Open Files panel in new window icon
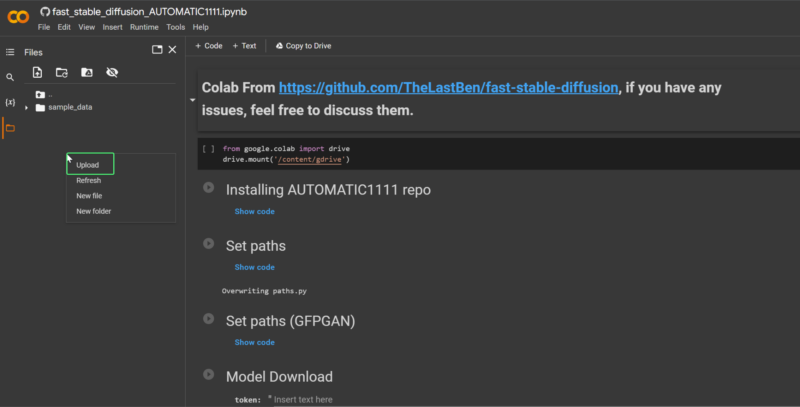 156,50
